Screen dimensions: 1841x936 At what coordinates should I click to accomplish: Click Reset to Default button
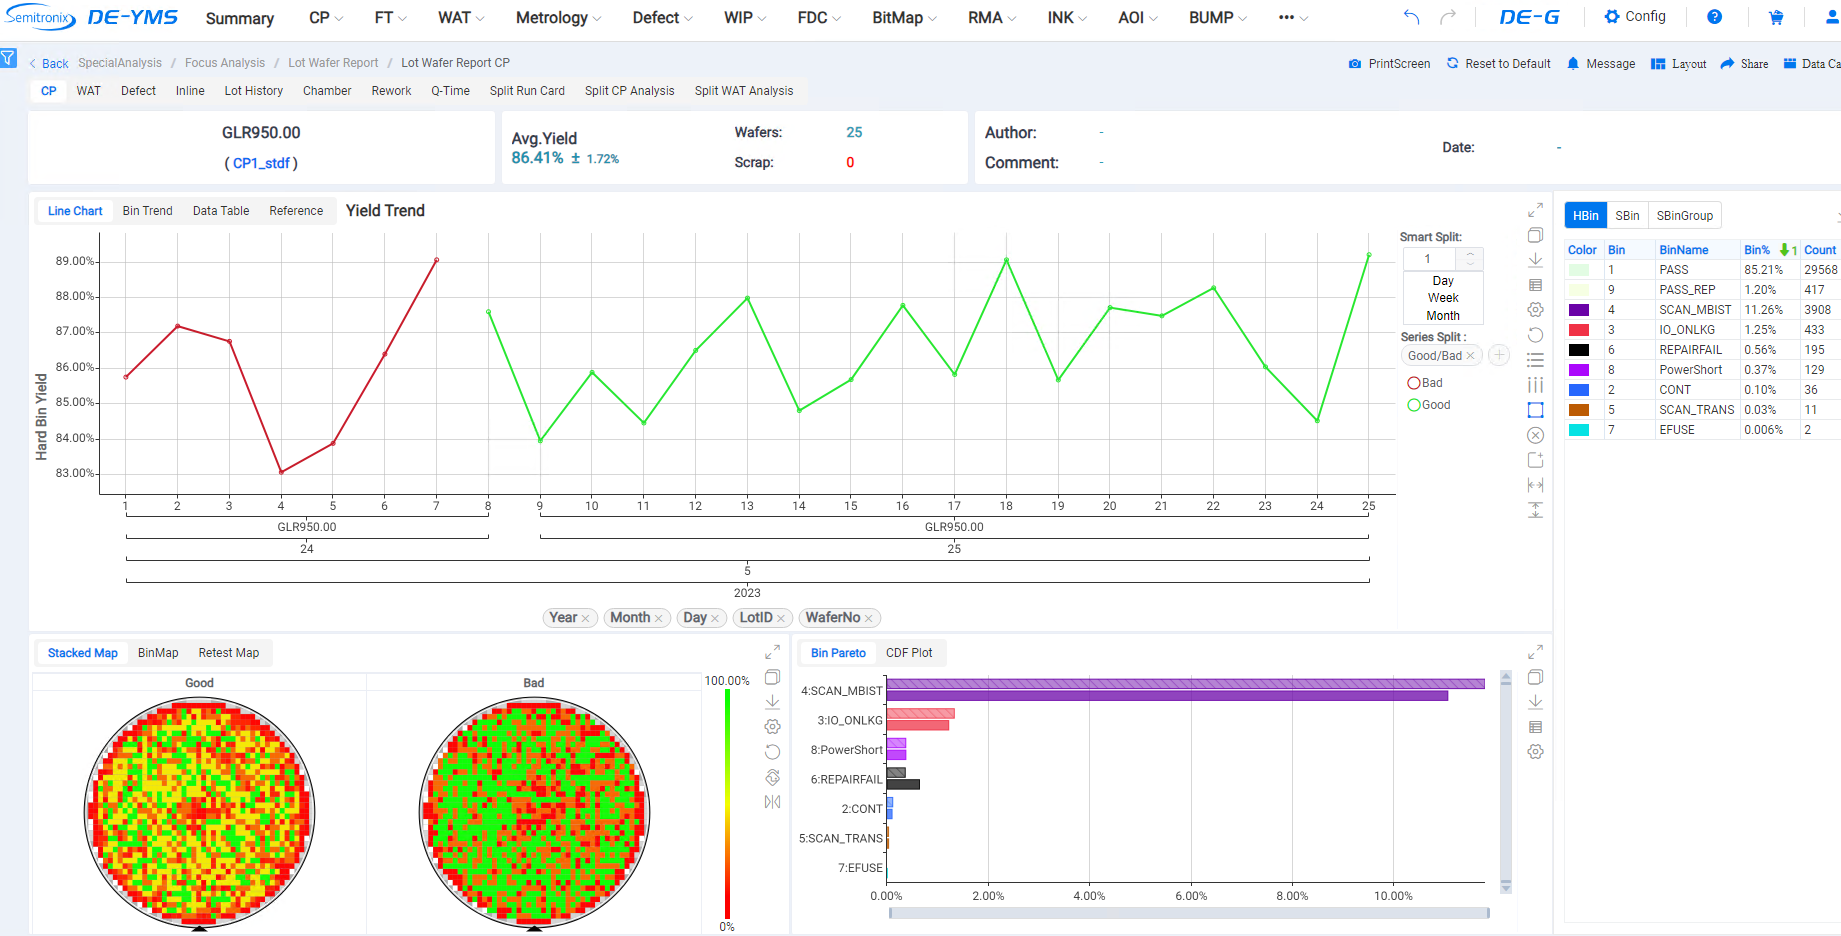point(1498,64)
